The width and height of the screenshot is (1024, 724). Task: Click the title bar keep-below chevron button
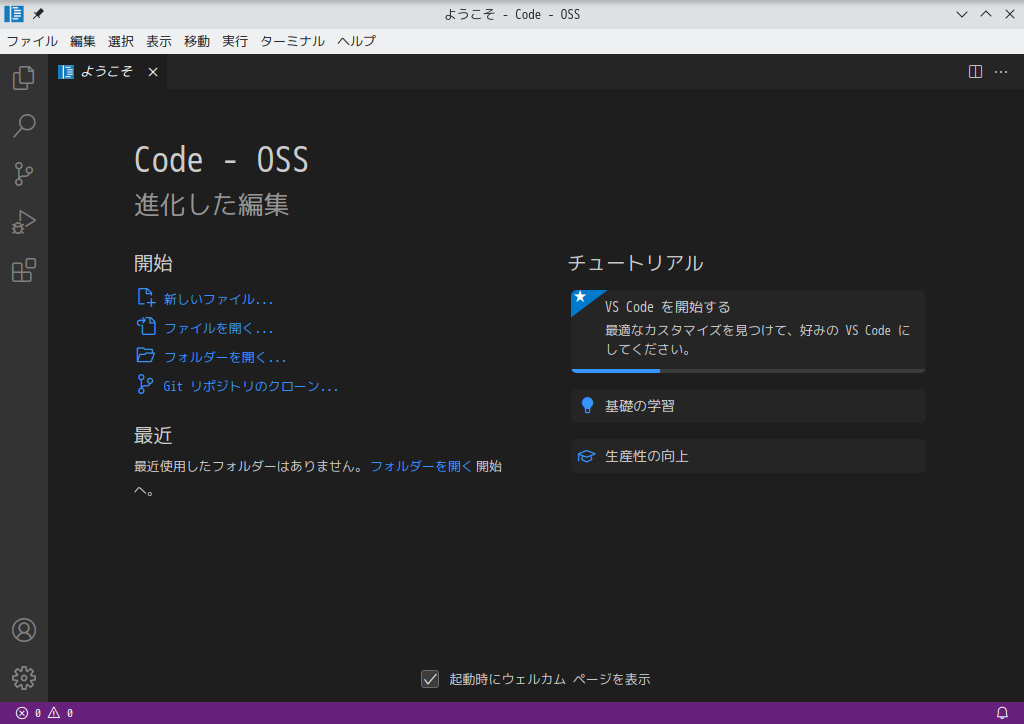point(962,14)
